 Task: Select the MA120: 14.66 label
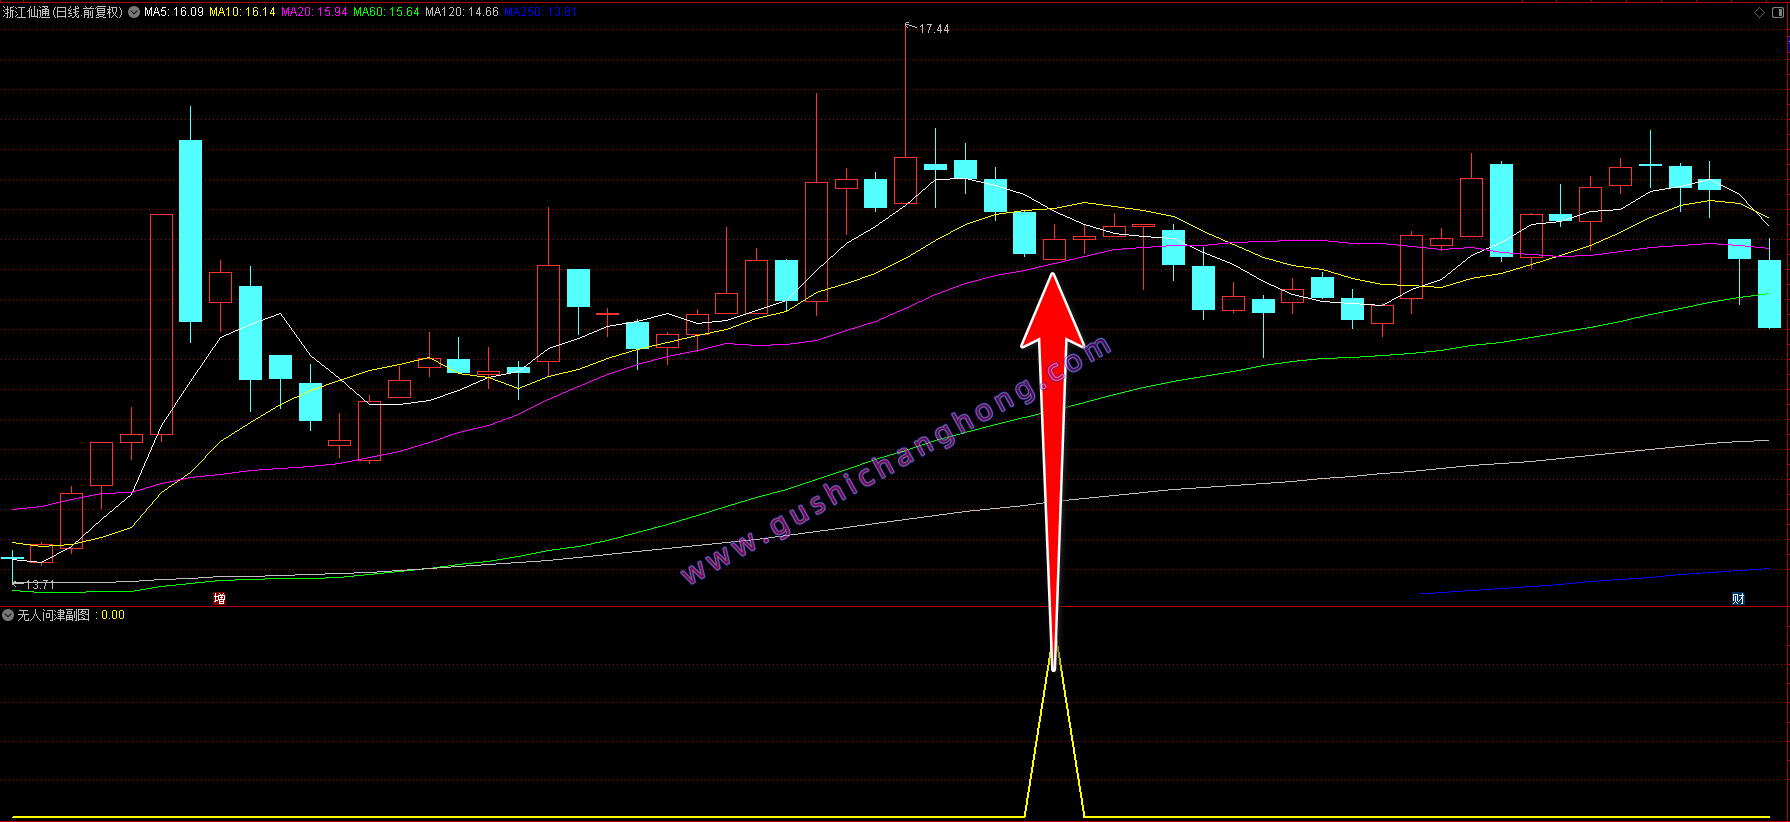pos(462,12)
